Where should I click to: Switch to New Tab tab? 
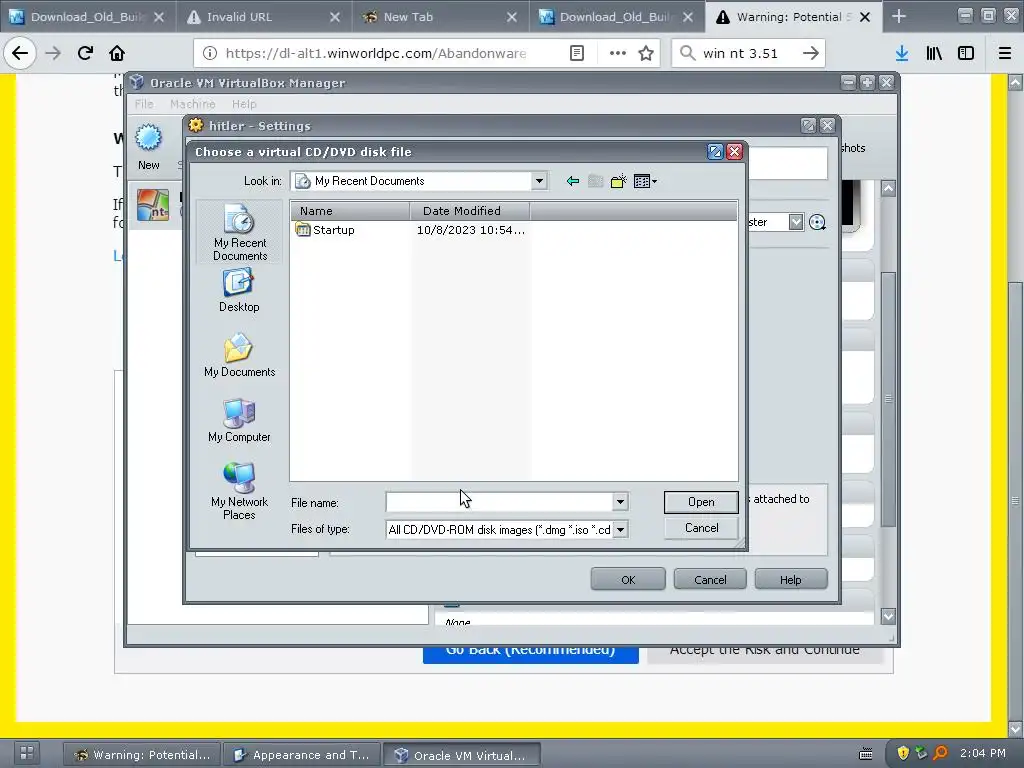point(440,17)
